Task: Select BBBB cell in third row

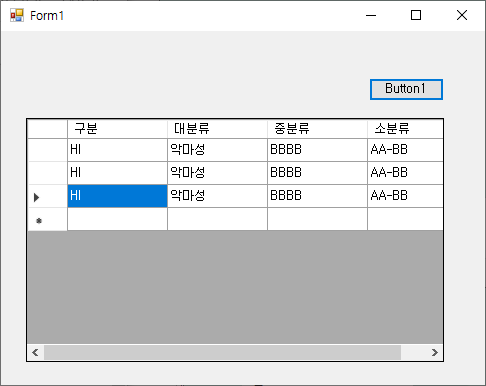Action: click(x=317, y=196)
